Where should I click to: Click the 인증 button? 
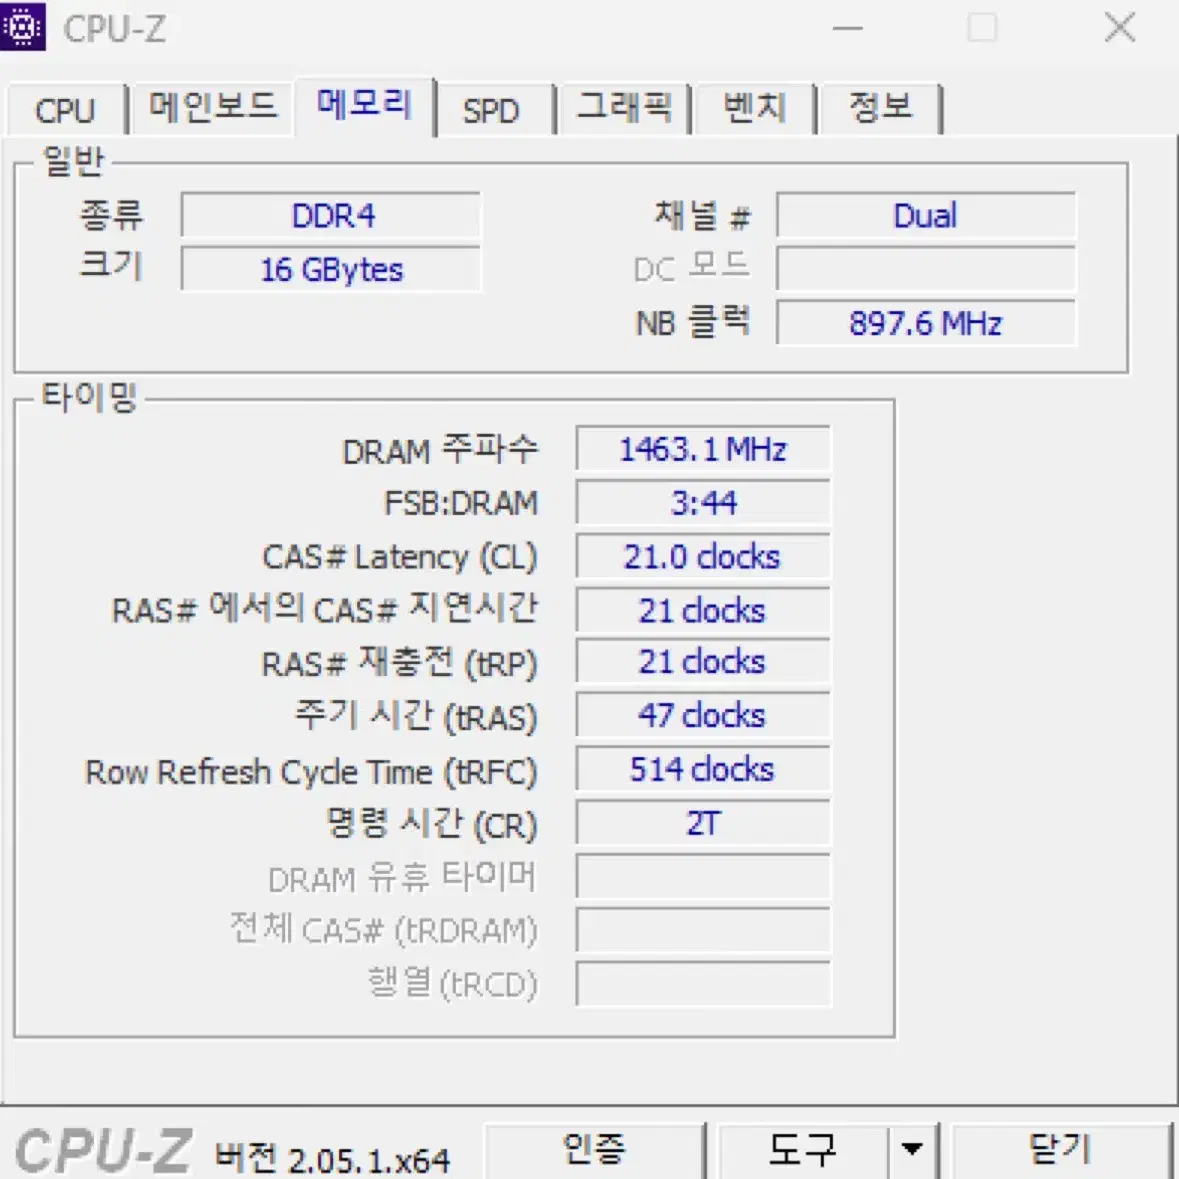tap(594, 1150)
